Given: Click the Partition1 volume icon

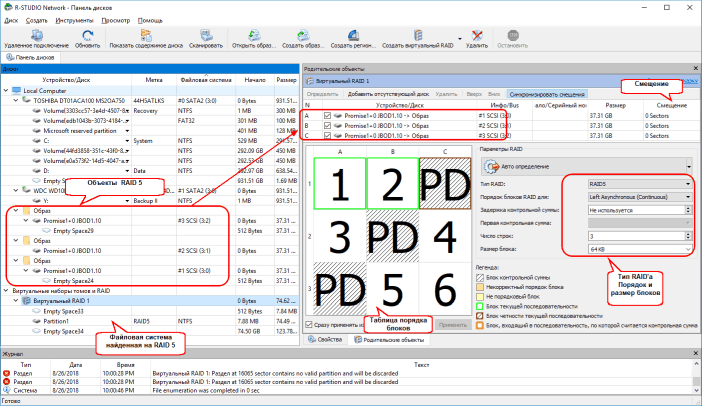Looking at the screenshot, I should (x=37, y=321).
